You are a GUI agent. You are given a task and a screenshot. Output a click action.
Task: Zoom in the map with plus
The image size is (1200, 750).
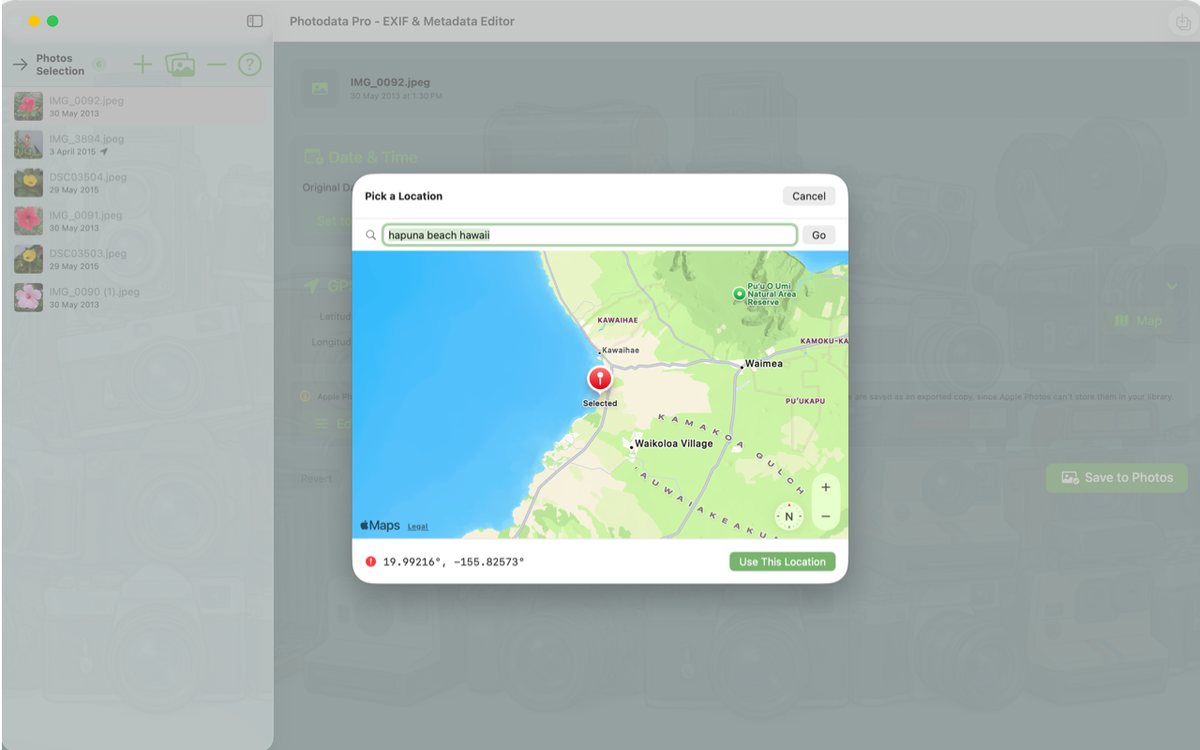[825, 488]
